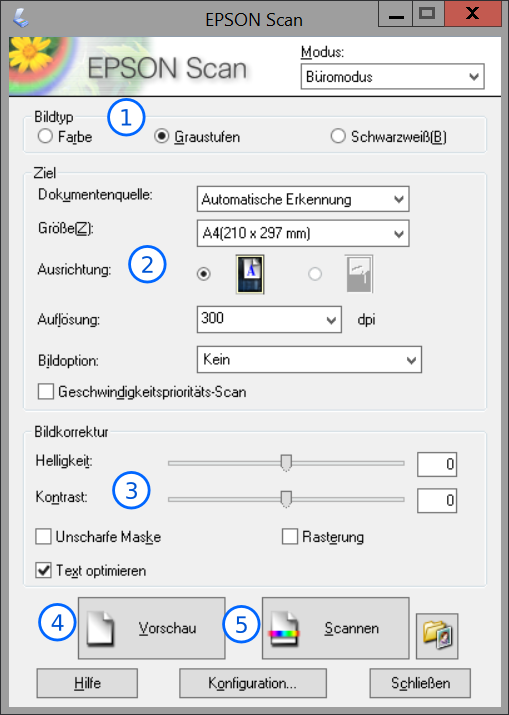The width and height of the screenshot is (509, 715).
Task: Open the Auflösung dropdown set to 300
Action: 269,319
